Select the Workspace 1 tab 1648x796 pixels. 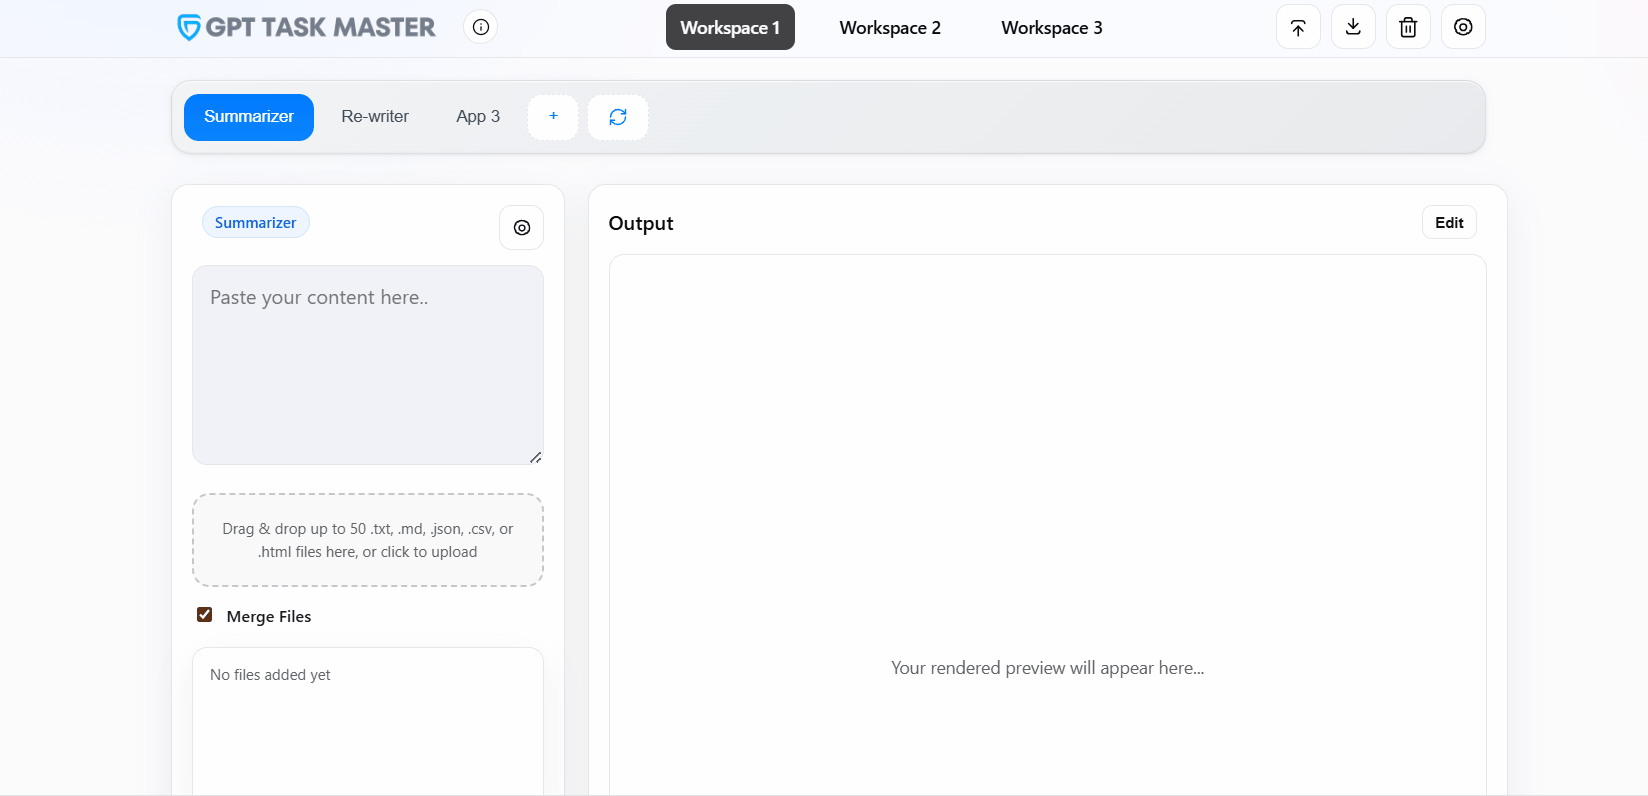coord(730,28)
